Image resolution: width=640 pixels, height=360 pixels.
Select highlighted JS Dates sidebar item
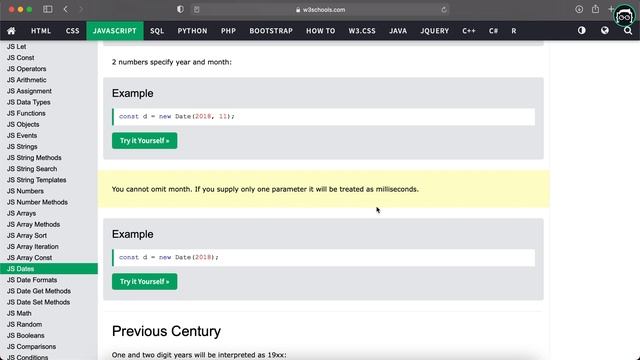tap(49, 269)
